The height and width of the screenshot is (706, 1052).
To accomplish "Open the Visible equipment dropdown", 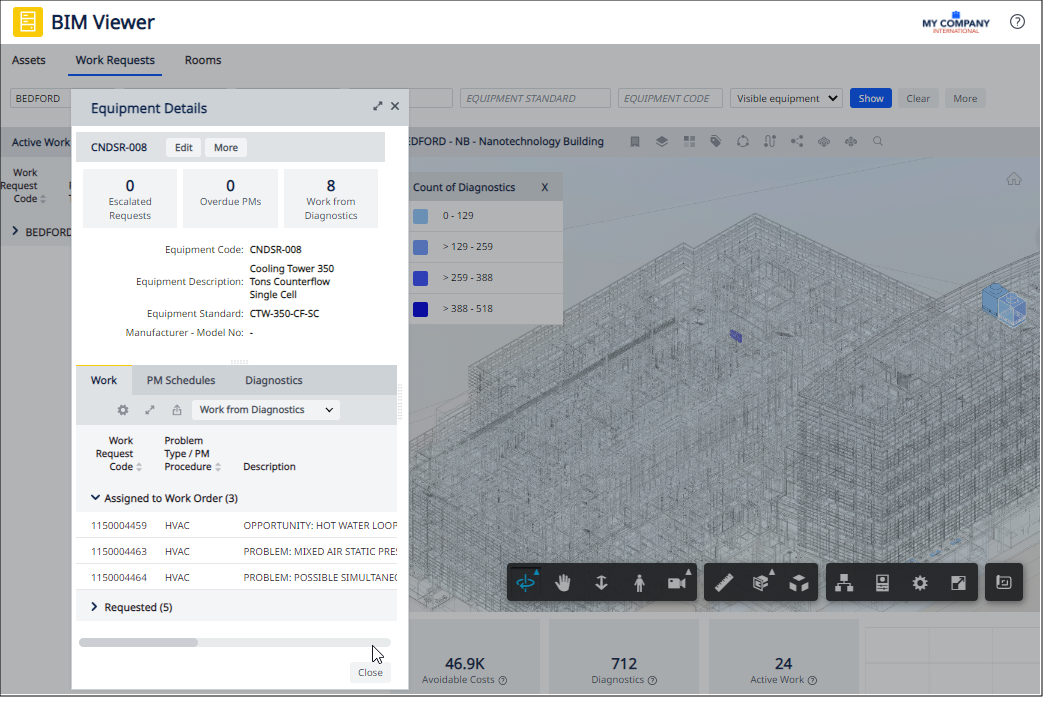I will [x=787, y=99].
